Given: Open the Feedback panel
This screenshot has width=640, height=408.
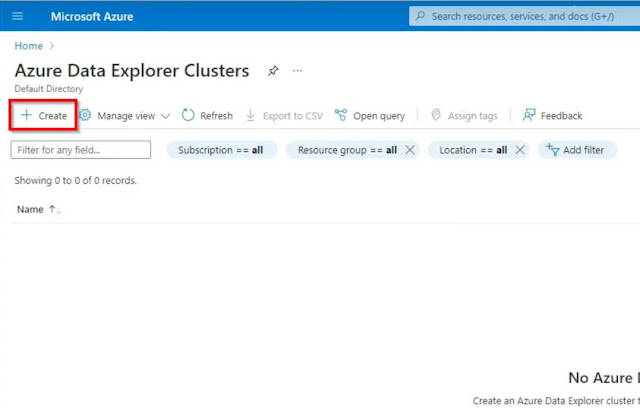Looking at the screenshot, I should 552,116.
